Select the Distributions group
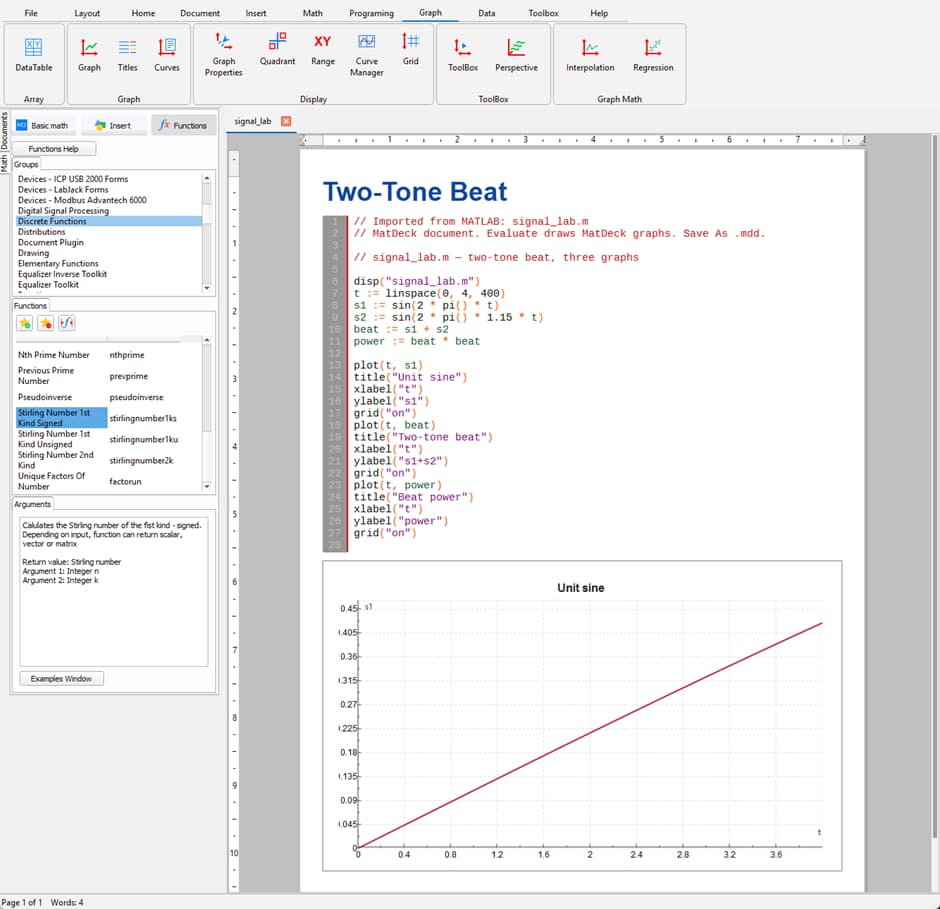 (109, 231)
